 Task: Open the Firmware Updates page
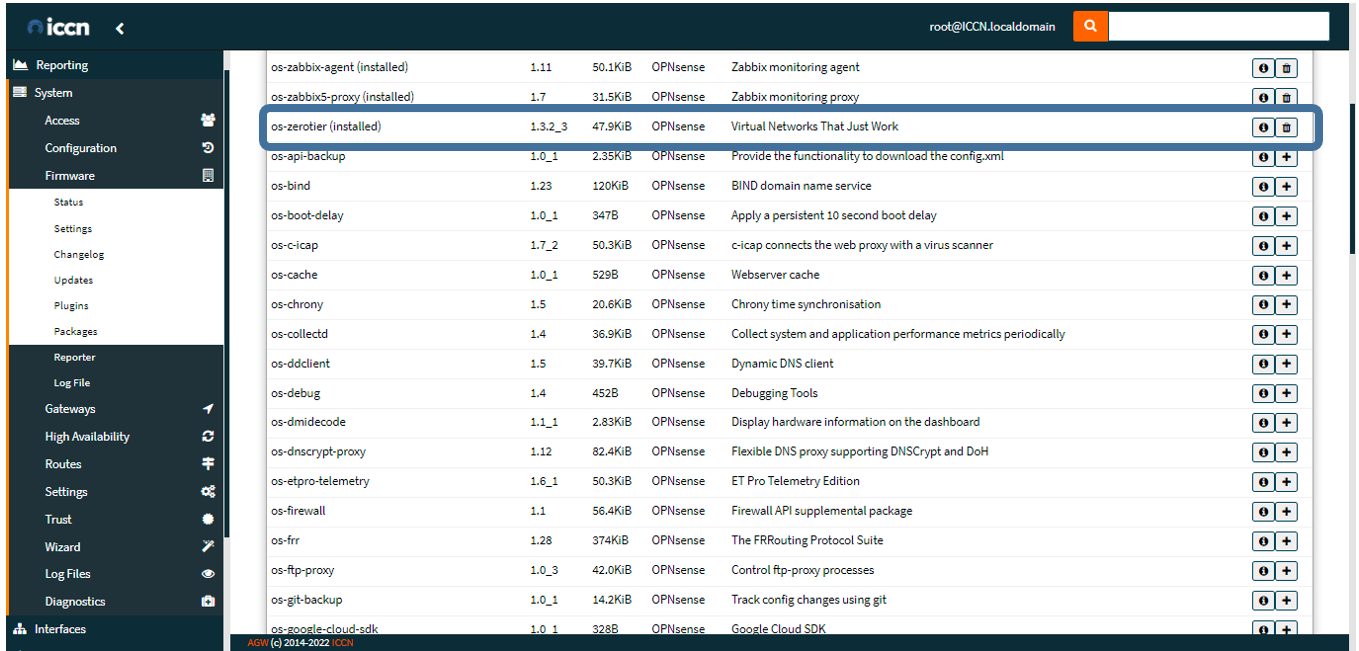tap(74, 280)
